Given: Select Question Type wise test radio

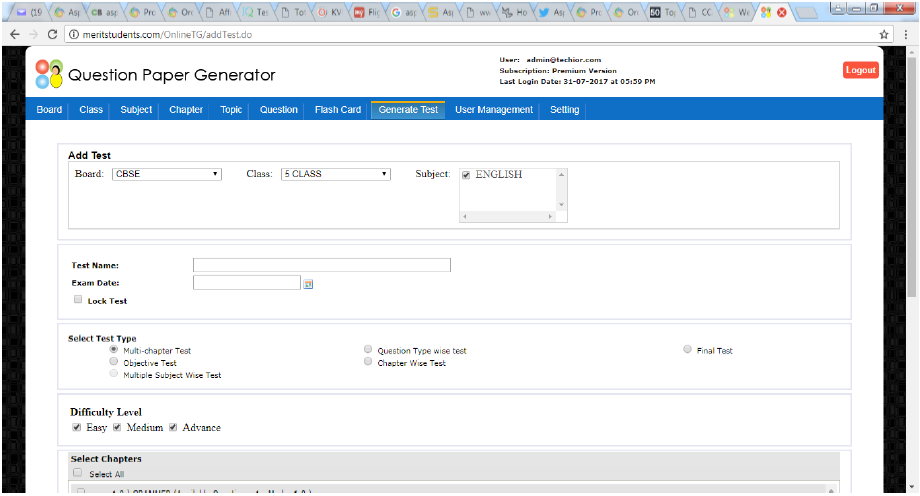Looking at the screenshot, I should pyautogui.click(x=368, y=349).
